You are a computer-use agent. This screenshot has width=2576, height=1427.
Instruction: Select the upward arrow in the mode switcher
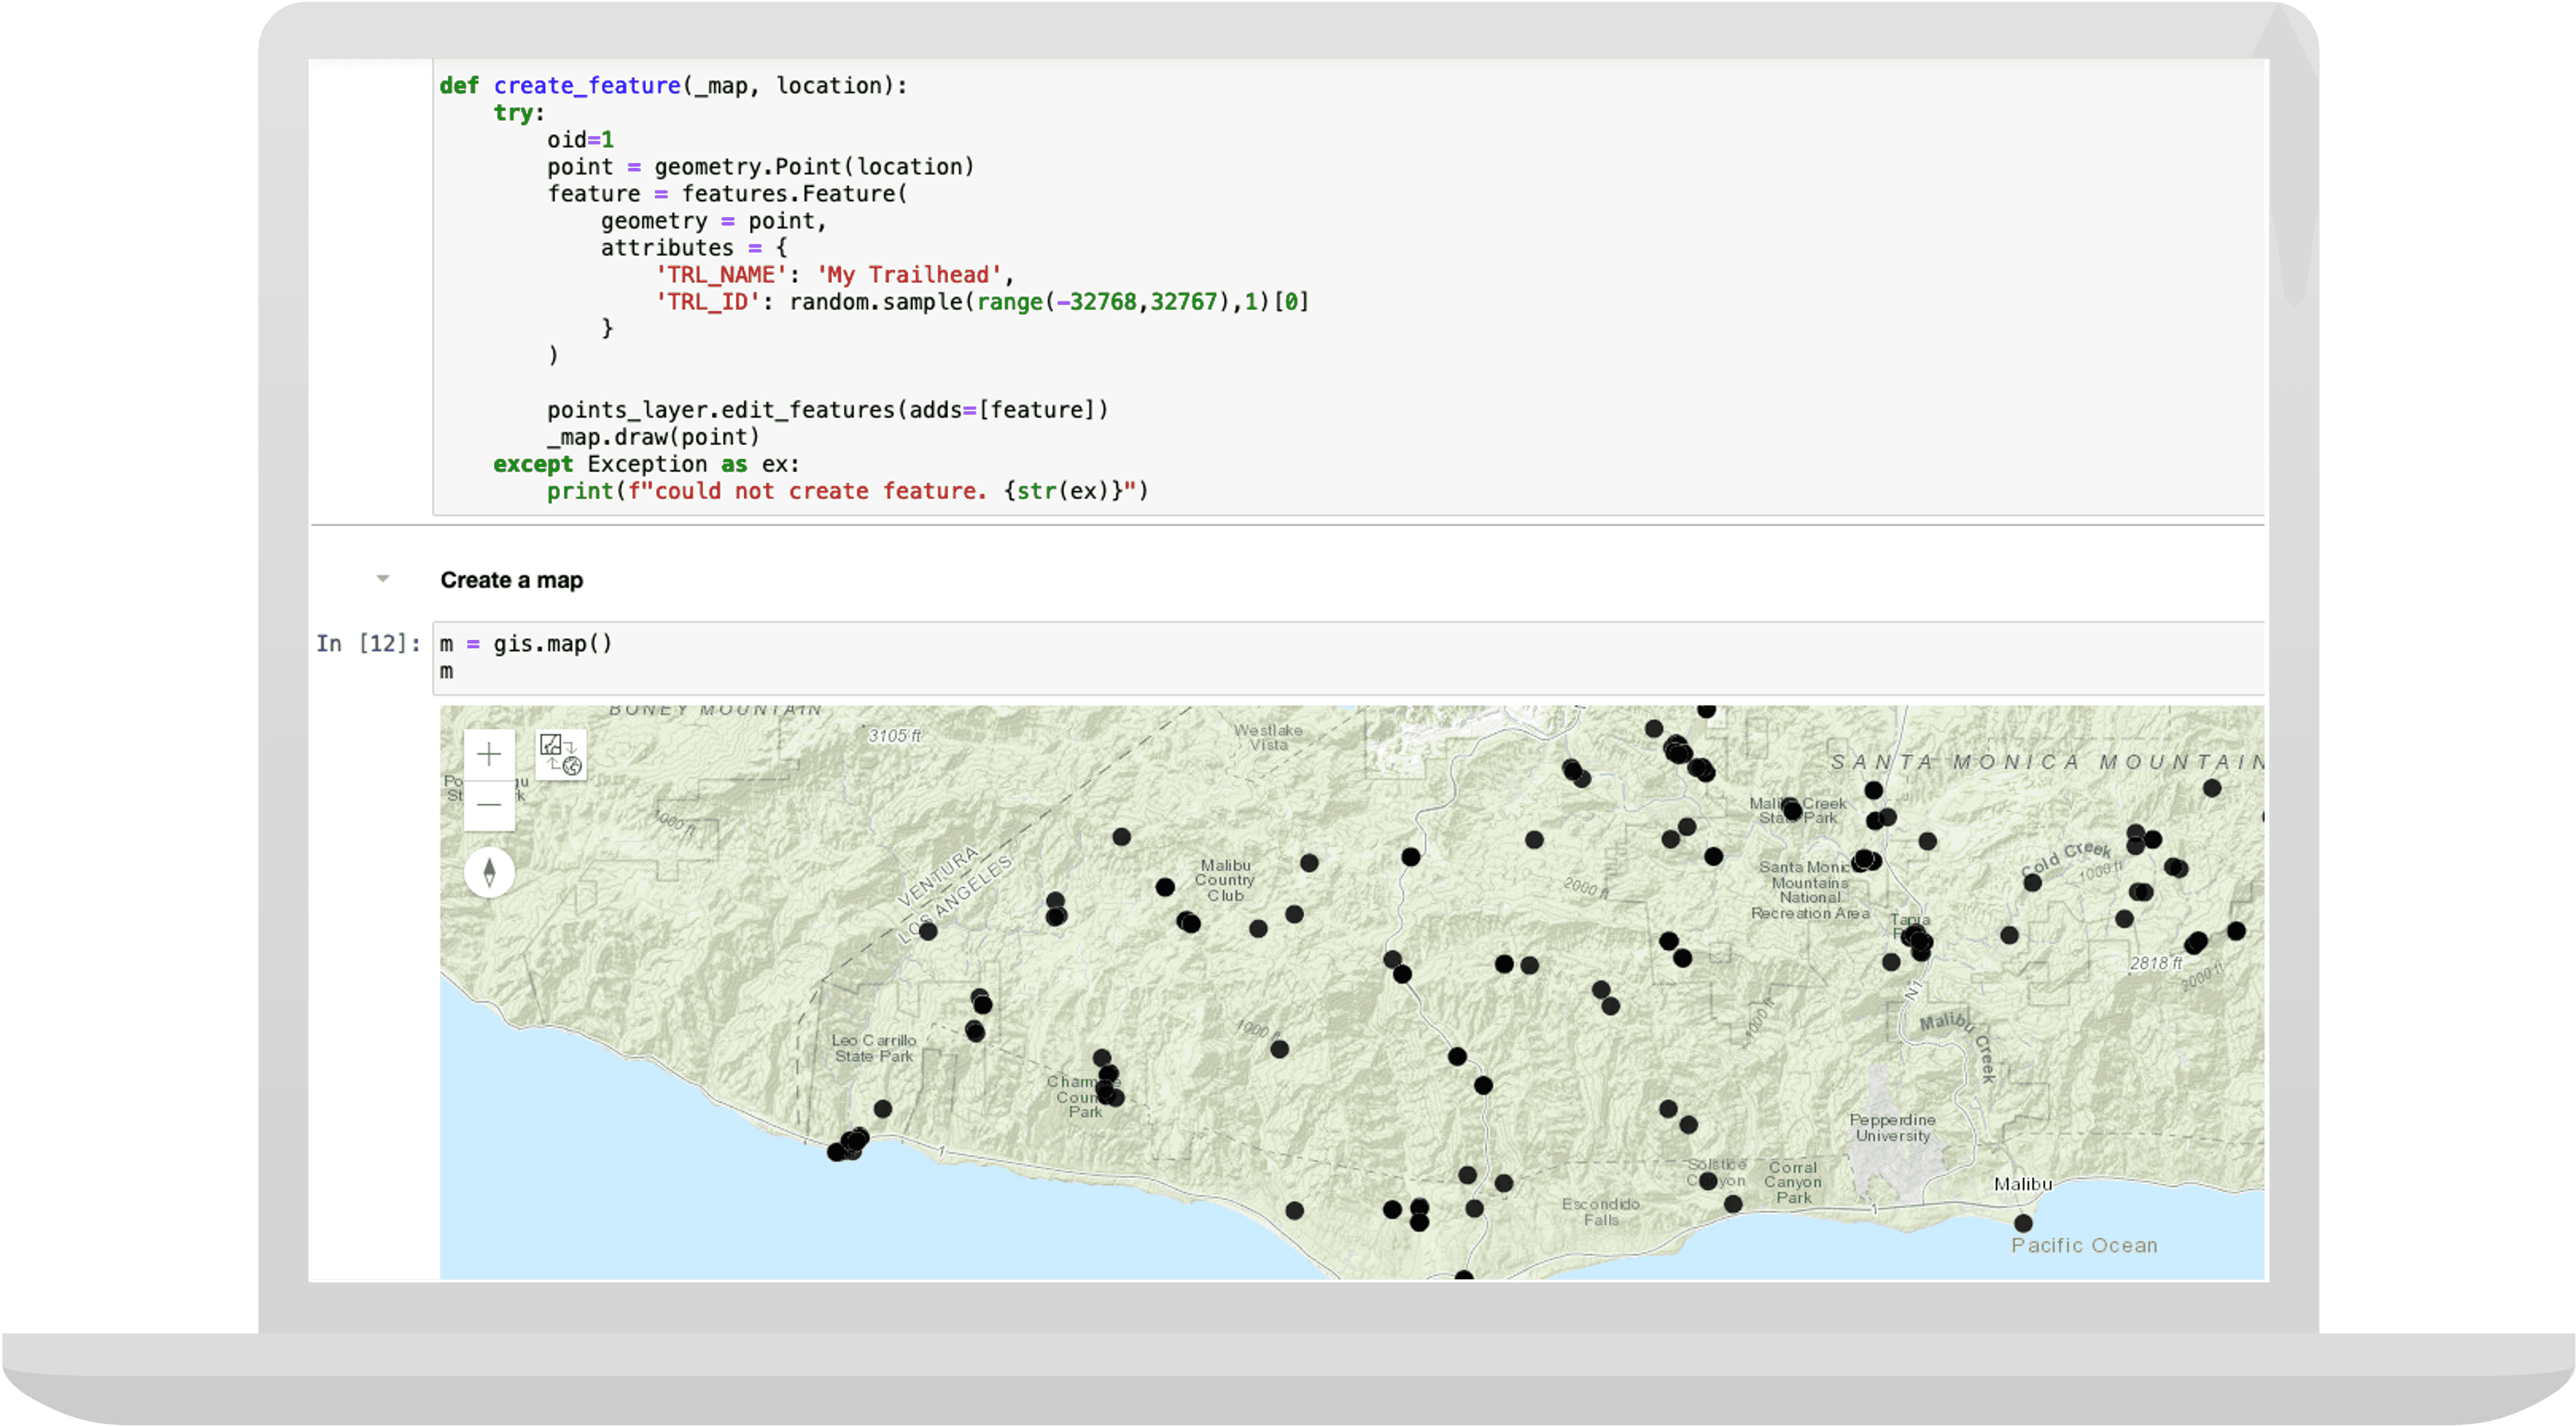click(x=553, y=763)
